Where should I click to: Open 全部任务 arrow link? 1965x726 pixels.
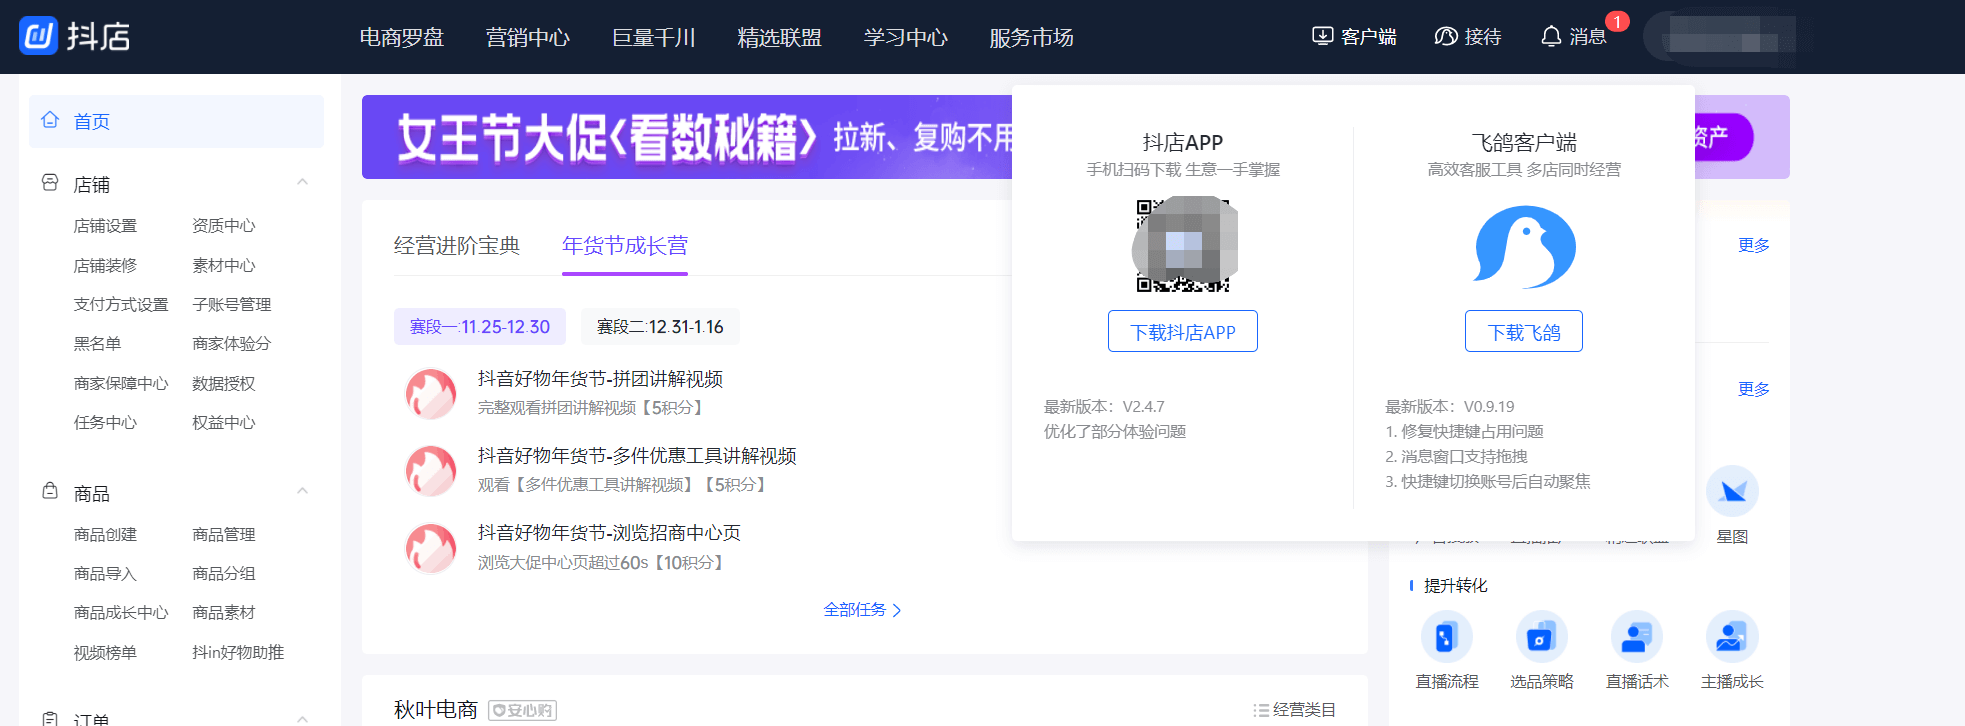862,610
